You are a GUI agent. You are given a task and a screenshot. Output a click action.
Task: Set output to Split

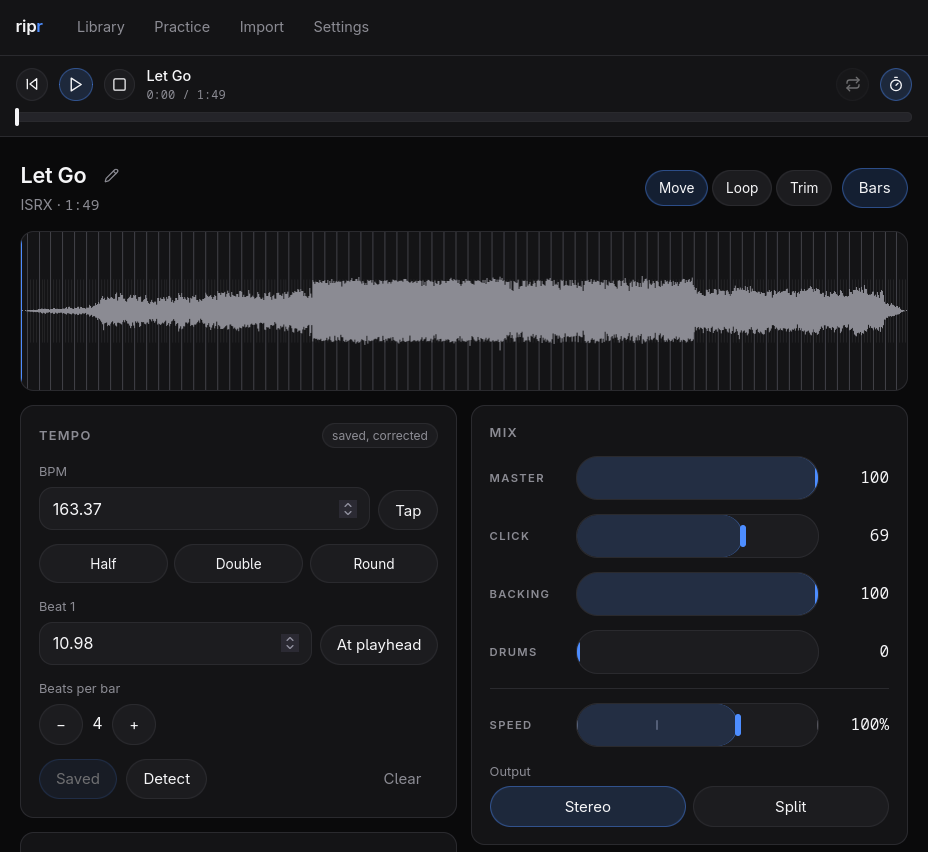click(x=791, y=806)
